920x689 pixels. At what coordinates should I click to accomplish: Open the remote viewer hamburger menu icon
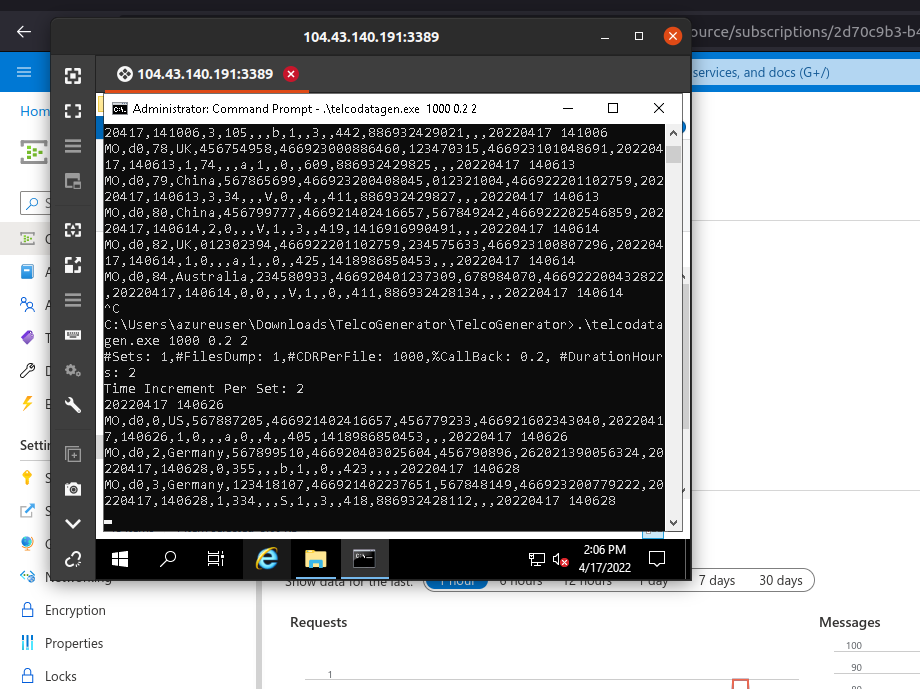pos(72,144)
